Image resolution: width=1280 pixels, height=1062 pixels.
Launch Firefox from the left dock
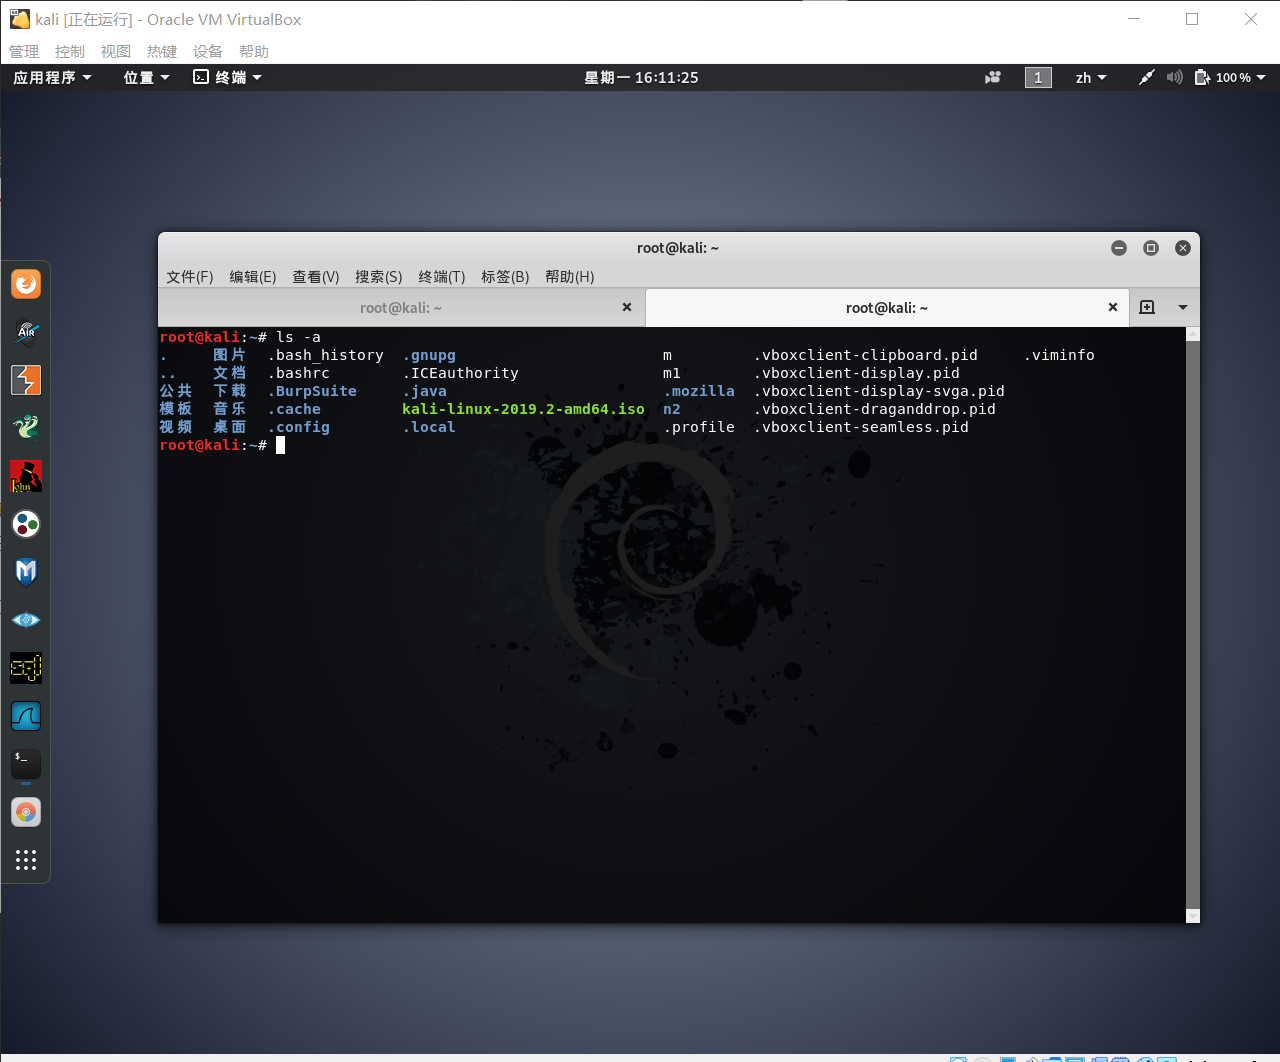click(26, 283)
